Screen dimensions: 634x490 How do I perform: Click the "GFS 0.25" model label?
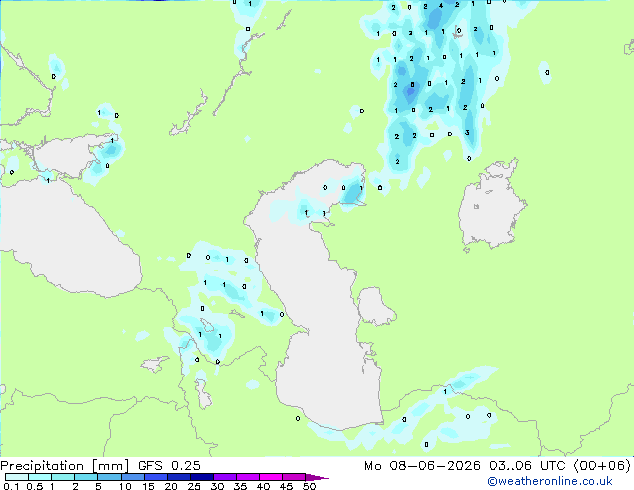[x=169, y=466]
